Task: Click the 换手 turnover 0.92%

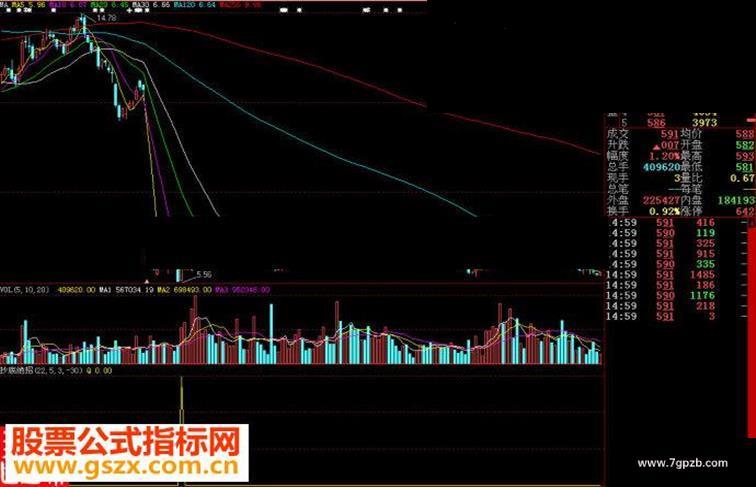Action: (664, 211)
